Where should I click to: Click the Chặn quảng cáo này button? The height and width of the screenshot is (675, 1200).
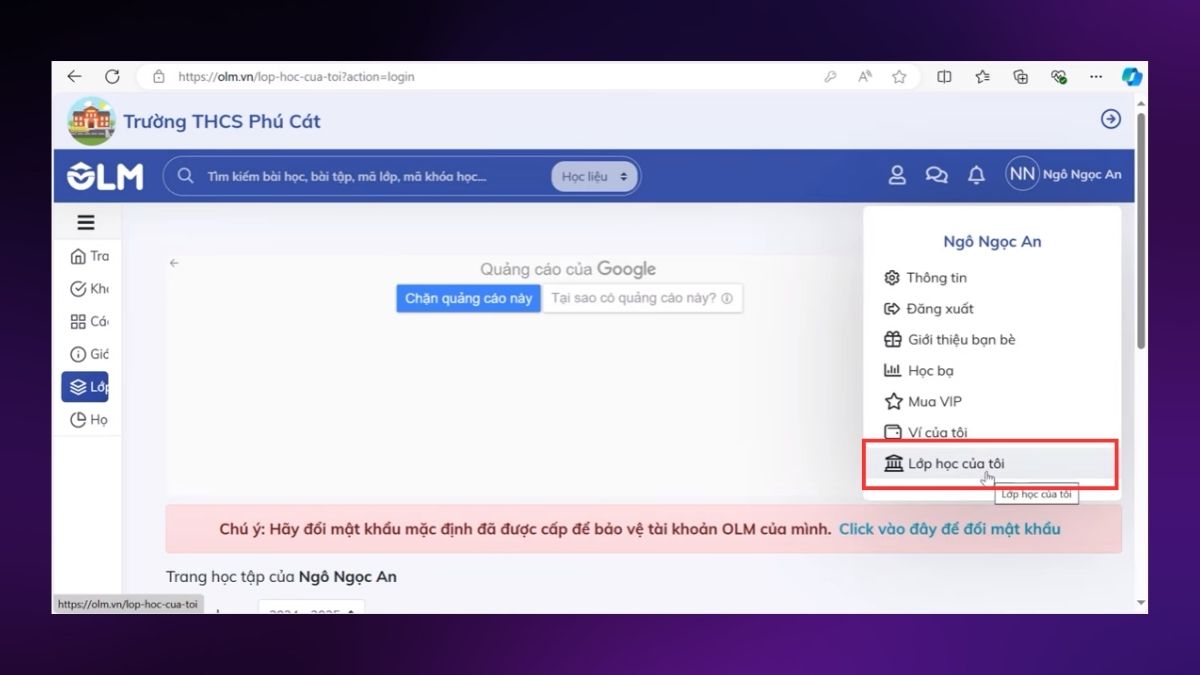click(x=468, y=298)
